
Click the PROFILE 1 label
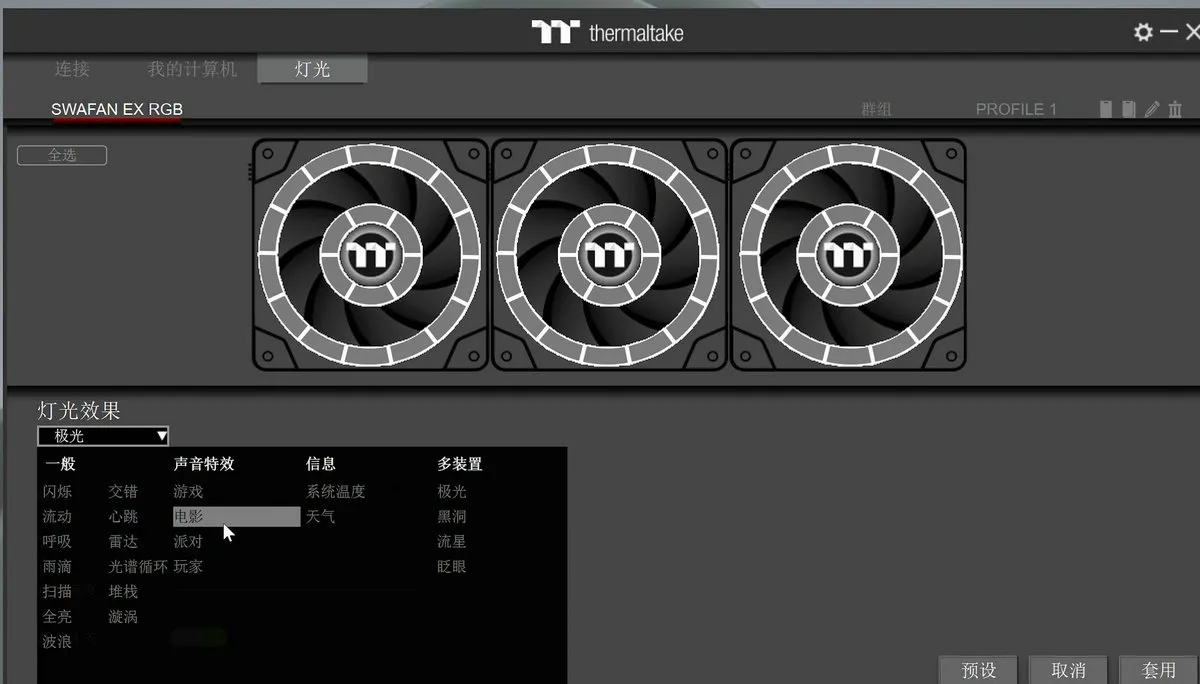click(1016, 109)
